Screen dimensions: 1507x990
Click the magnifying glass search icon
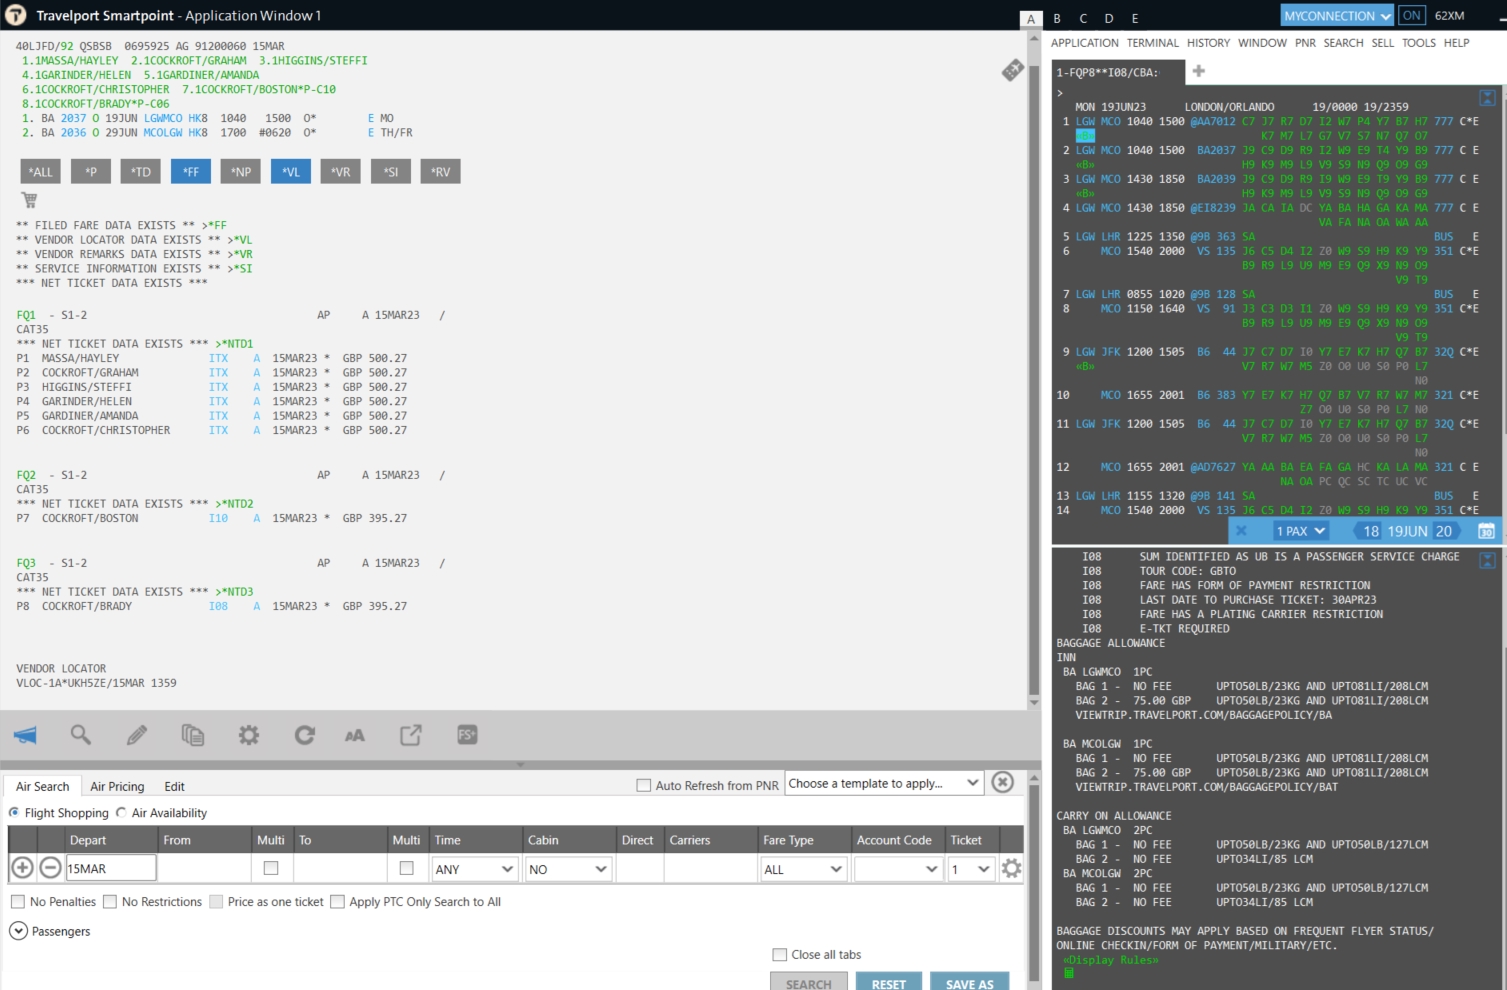pyautogui.click(x=81, y=736)
